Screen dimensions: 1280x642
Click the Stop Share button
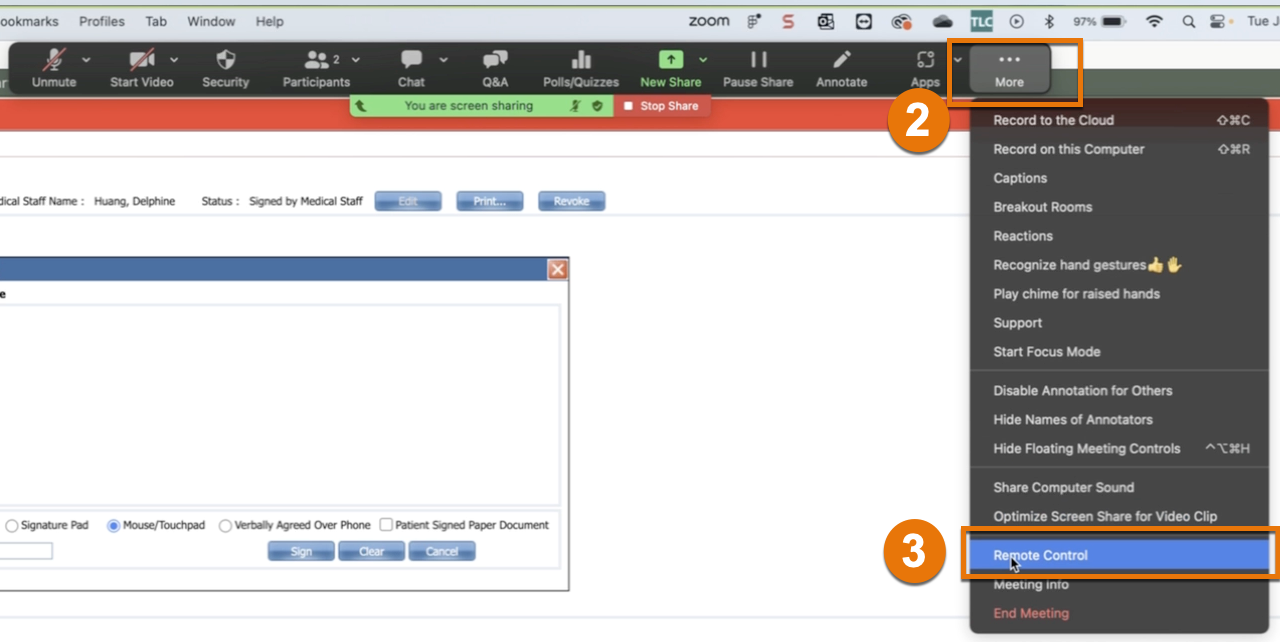pos(663,105)
